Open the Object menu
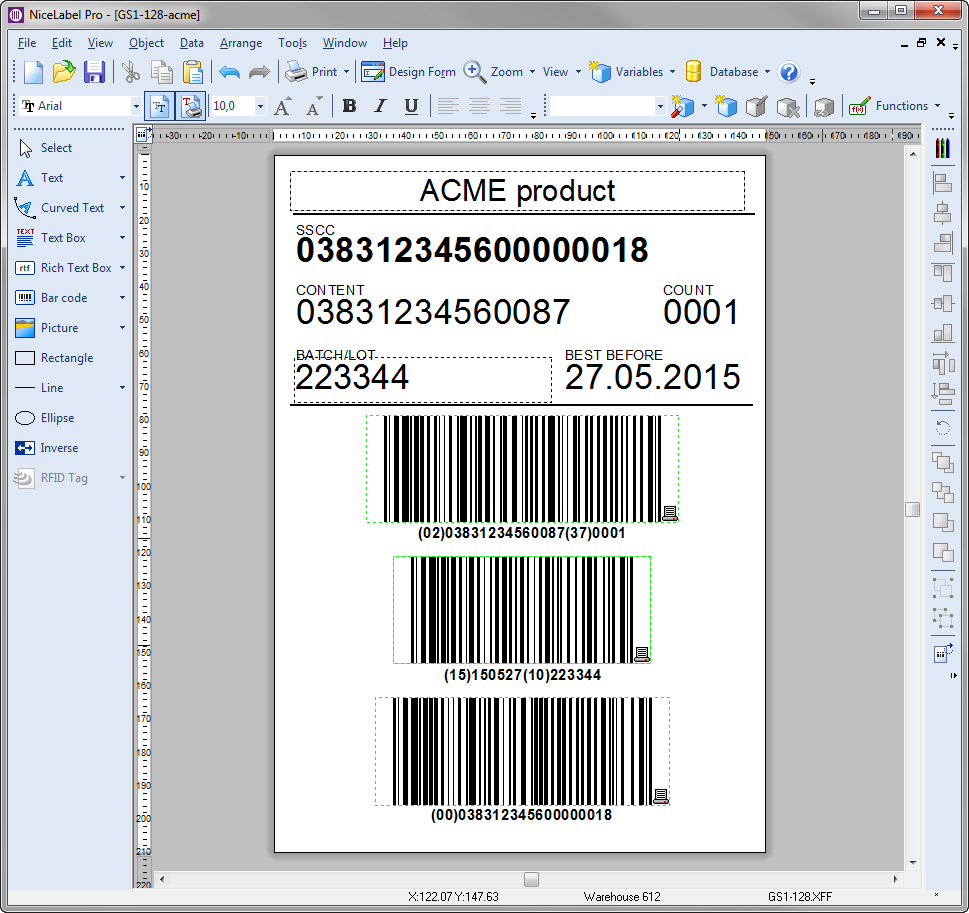This screenshot has width=969, height=913. point(146,43)
